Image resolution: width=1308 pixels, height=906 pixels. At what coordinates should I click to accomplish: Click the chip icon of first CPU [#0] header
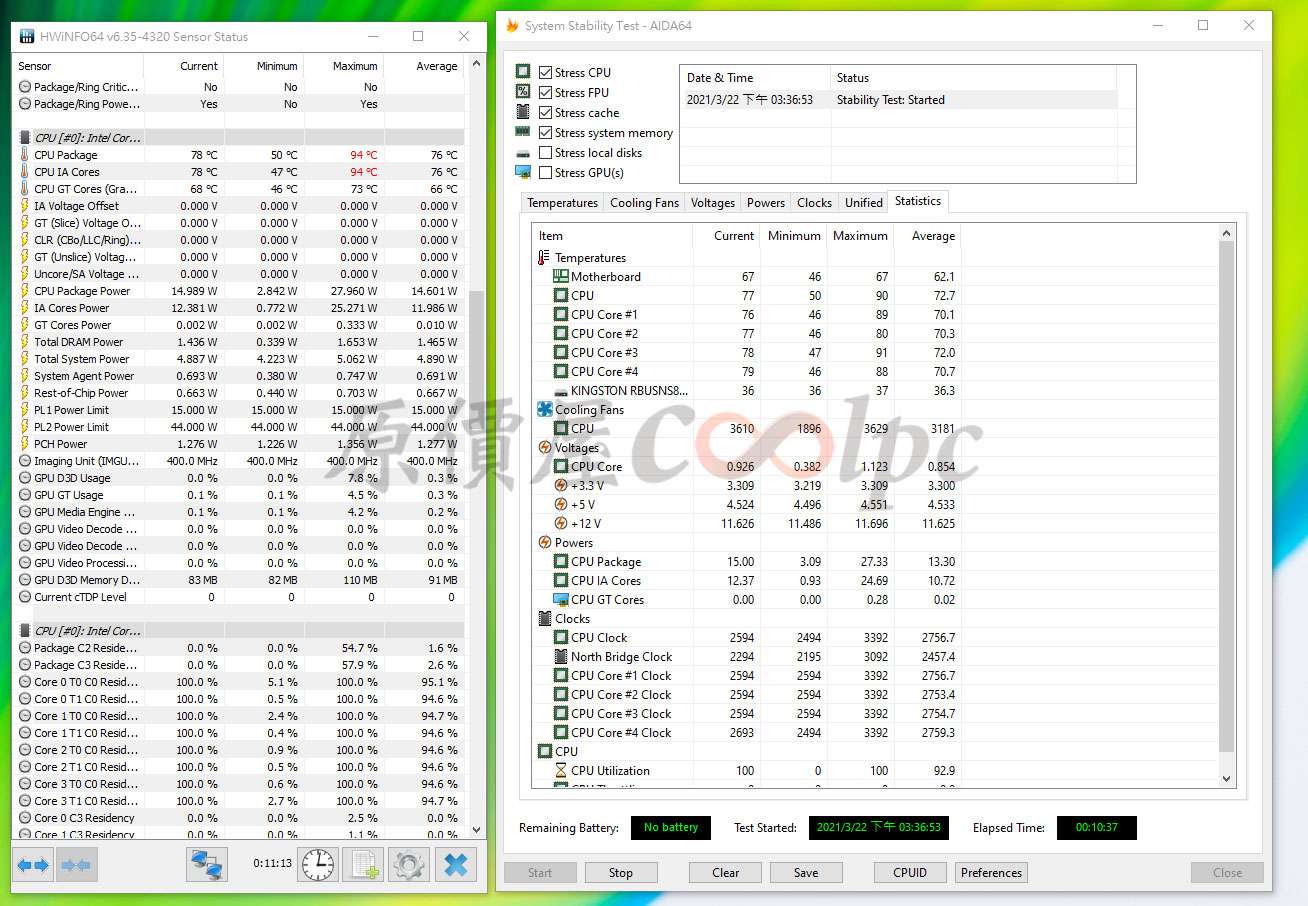[25, 138]
